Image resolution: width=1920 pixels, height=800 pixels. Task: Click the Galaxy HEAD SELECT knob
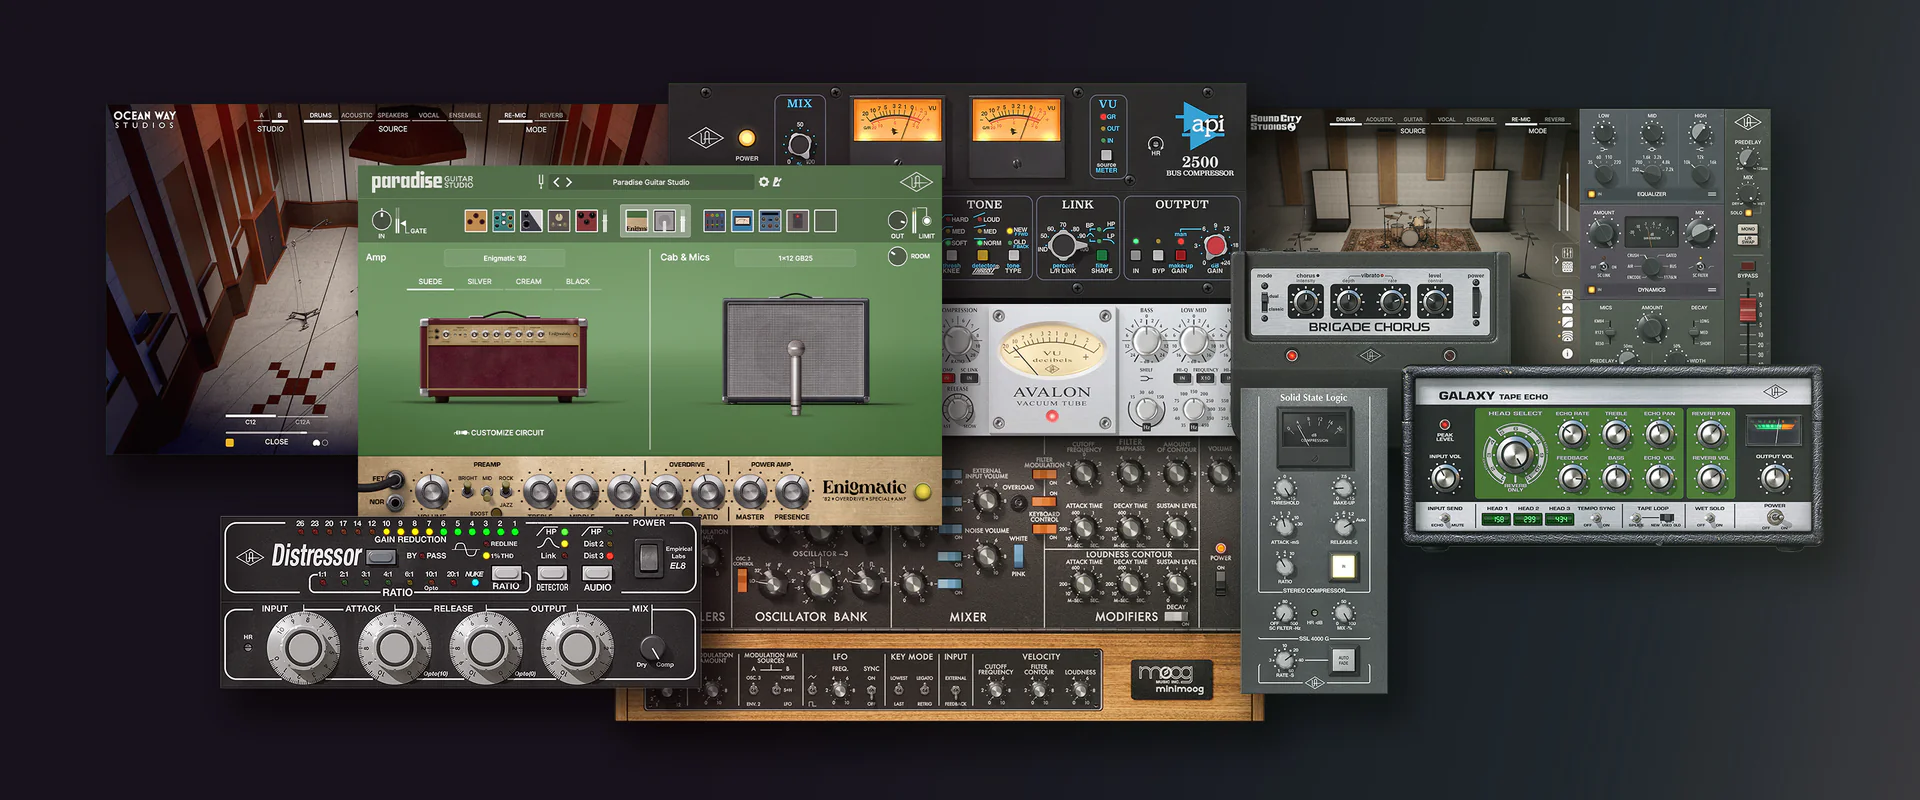(x=1515, y=453)
